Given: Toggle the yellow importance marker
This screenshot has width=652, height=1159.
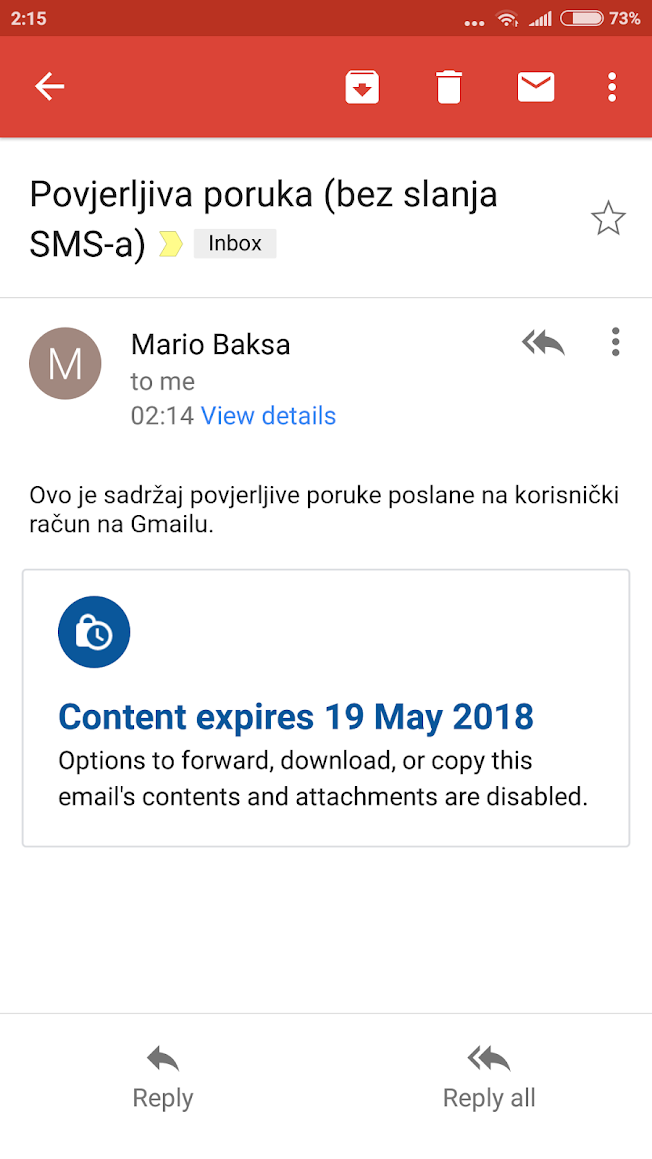Looking at the screenshot, I should [x=171, y=244].
